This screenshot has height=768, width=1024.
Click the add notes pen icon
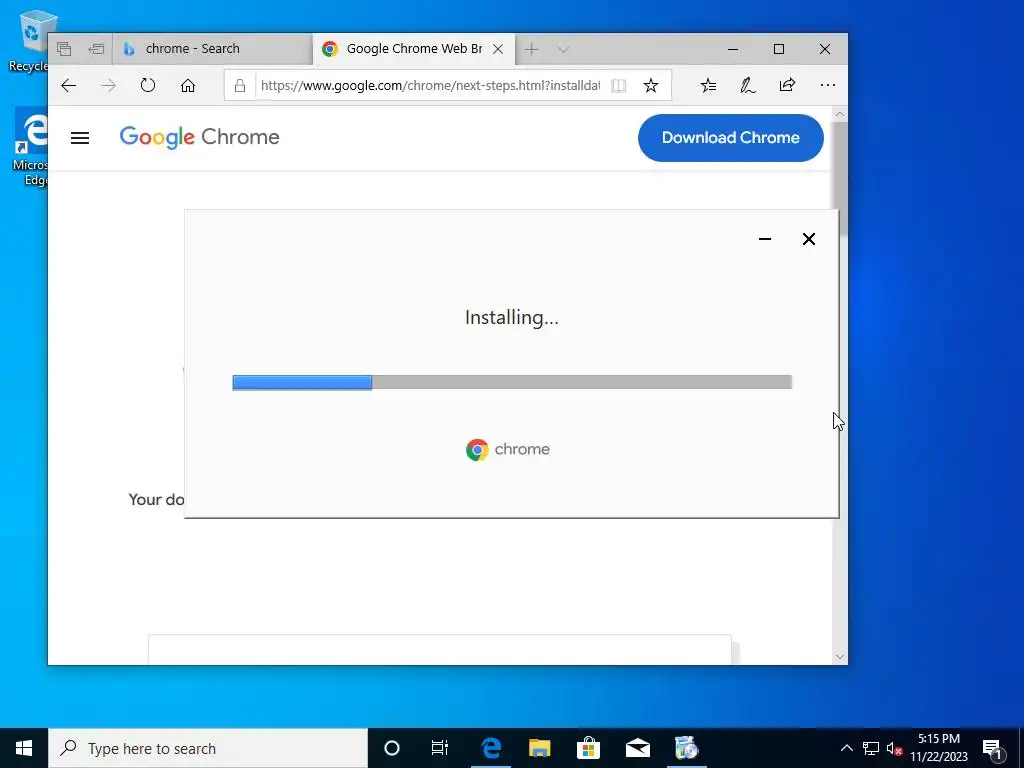point(748,86)
